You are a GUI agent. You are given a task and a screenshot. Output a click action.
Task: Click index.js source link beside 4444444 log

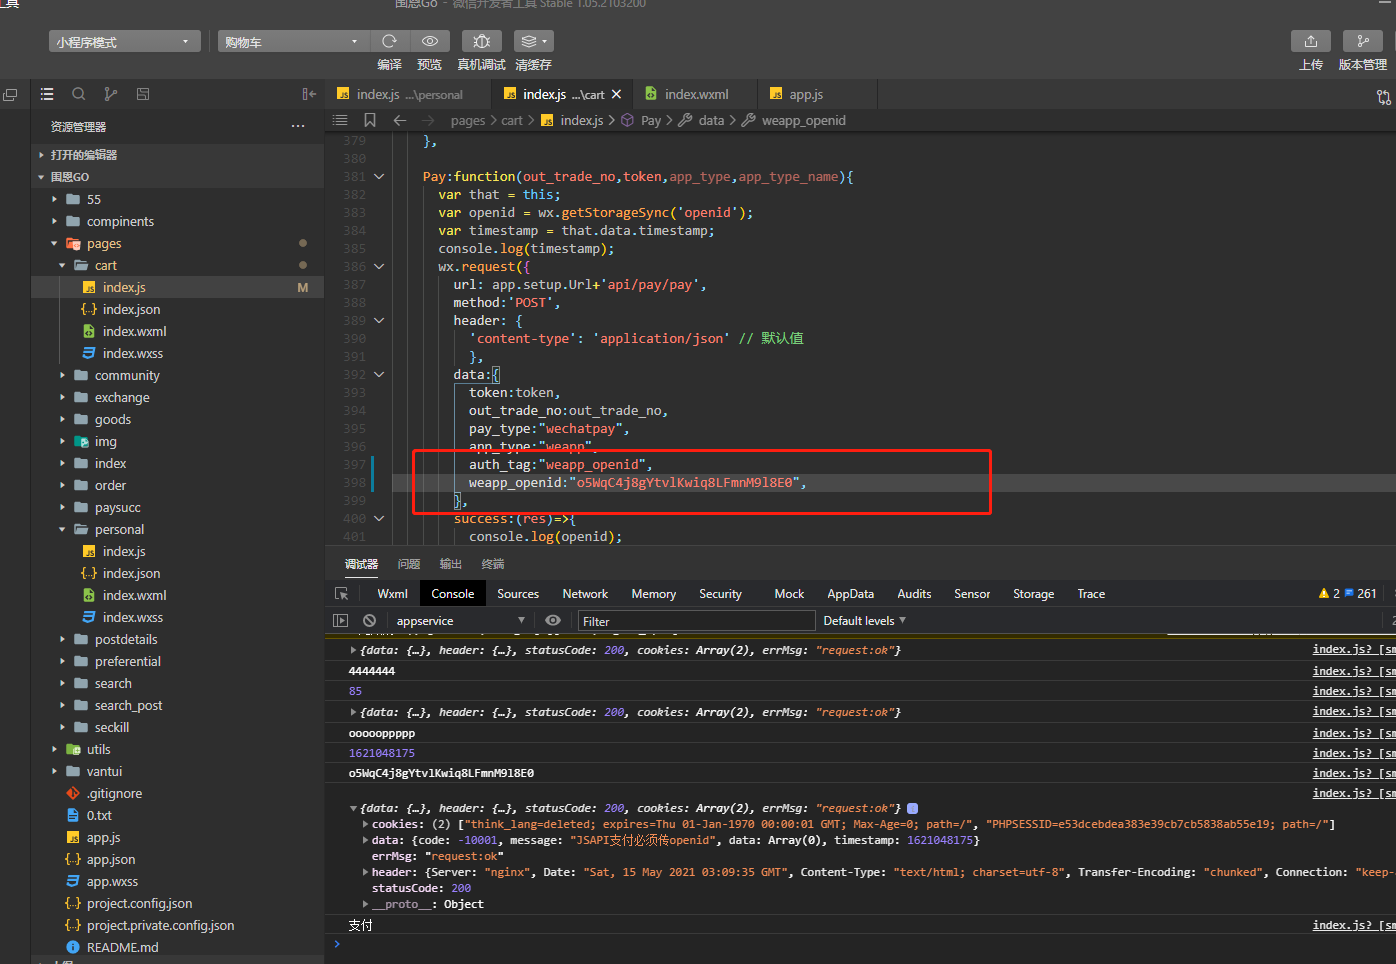point(1343,671)
